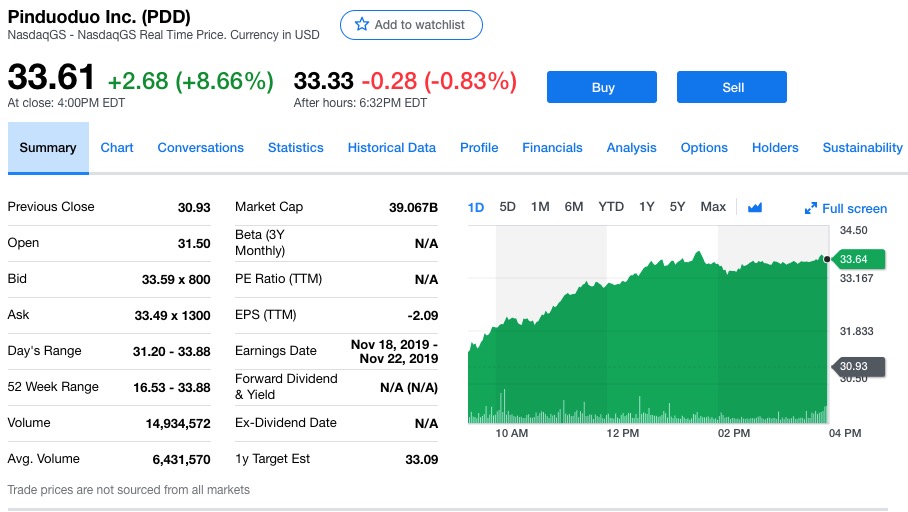908x512 pixels.
Task: Open the Financials tab
Action: pyautogui.click(x=552, y=148)
